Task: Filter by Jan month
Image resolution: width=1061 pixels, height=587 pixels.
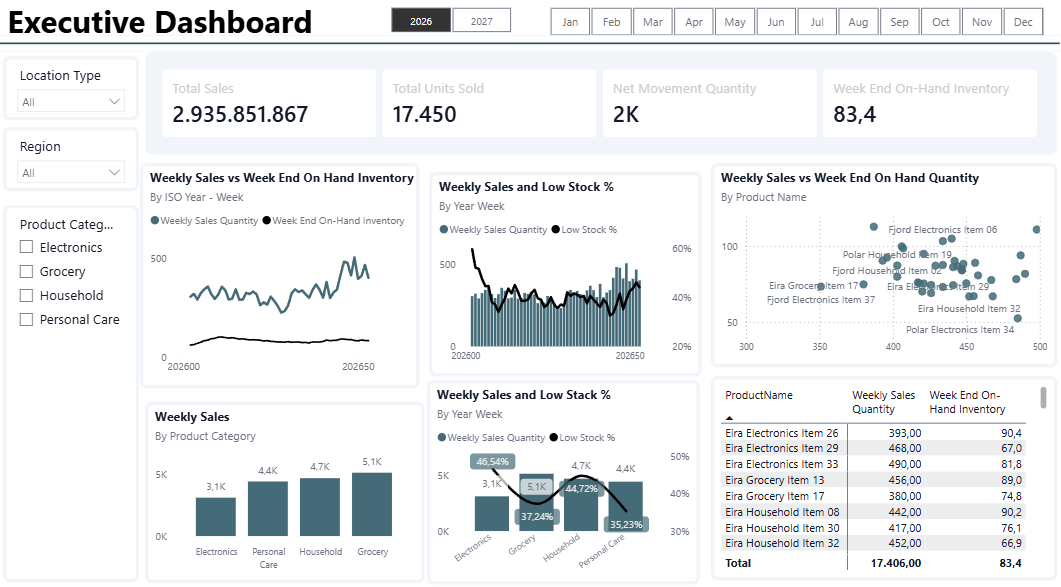Action: [x=570, y=22]
